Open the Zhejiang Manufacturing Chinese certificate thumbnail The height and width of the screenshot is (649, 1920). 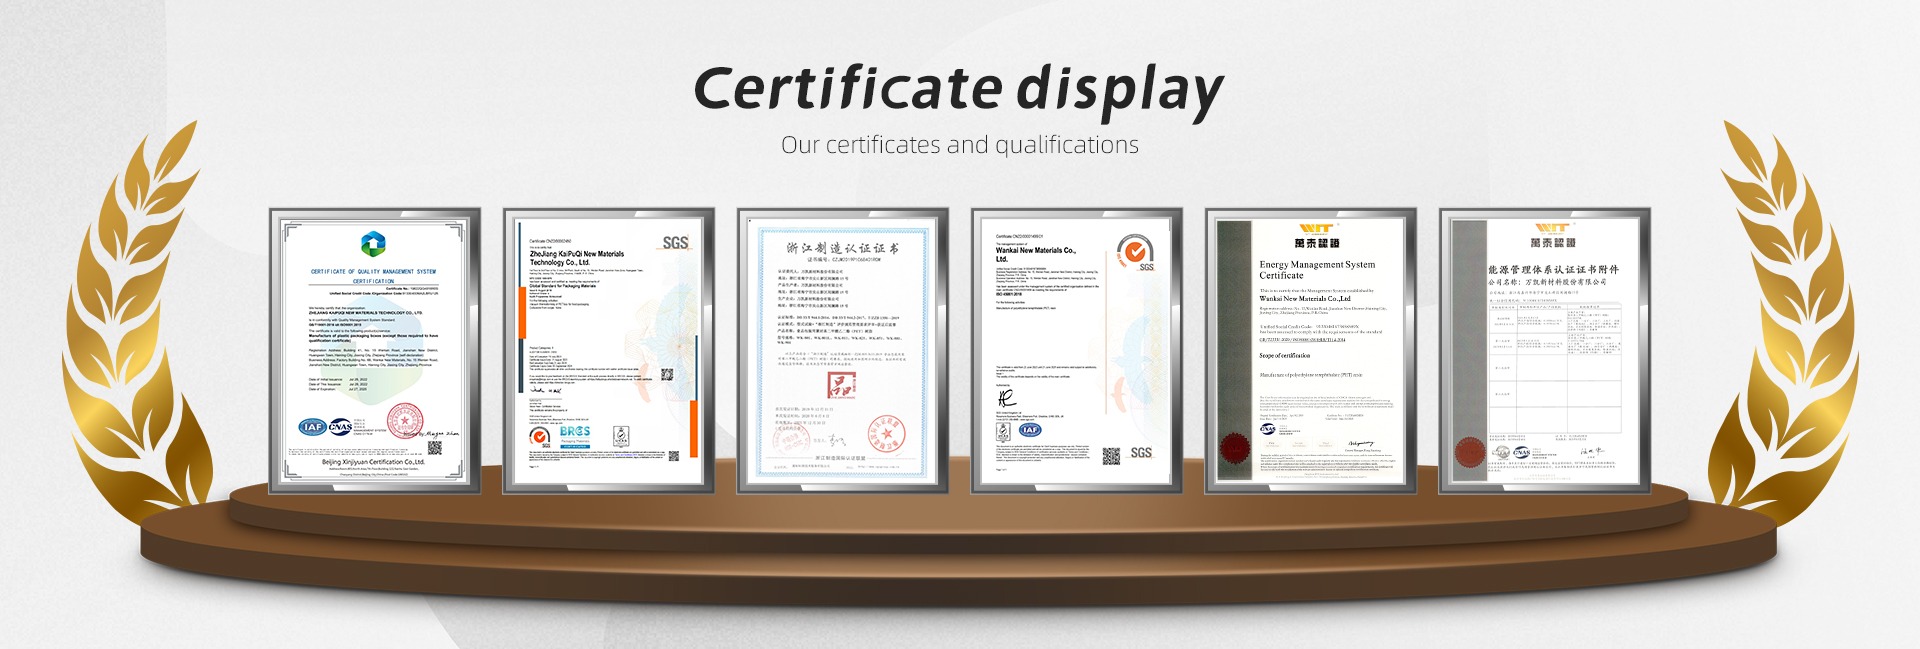click(843, 351)
